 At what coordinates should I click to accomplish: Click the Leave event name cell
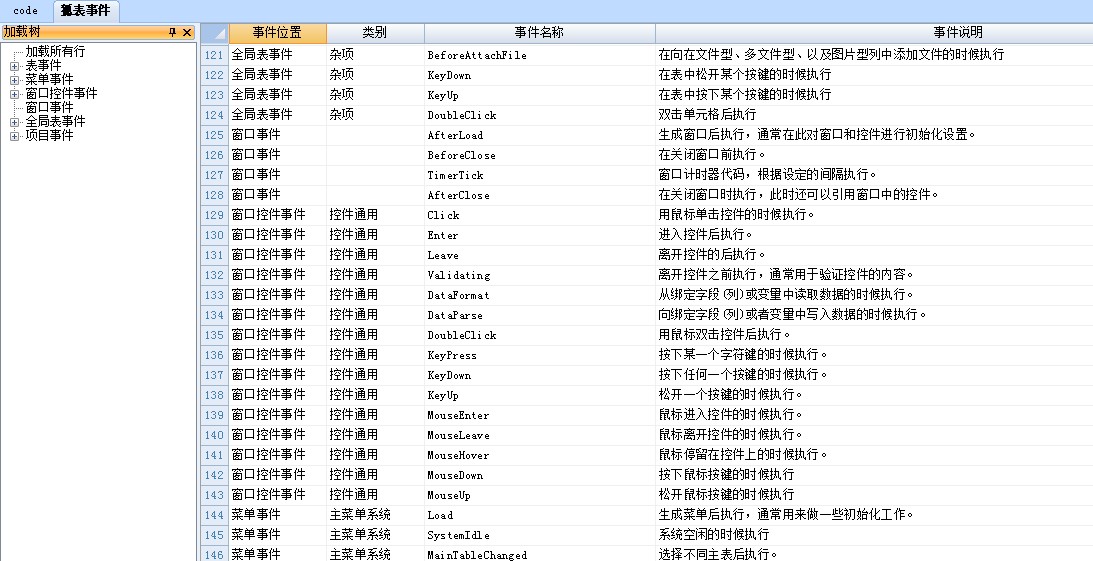coord(540,254)
